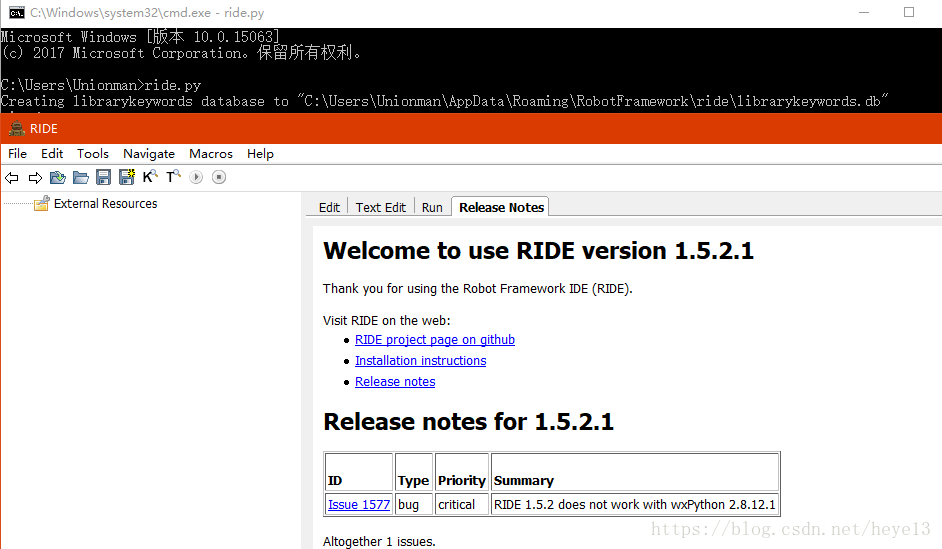The height and width of the screenshot is (549, 942).
Task: Open the Navigate menu
Action: [149, 154]
